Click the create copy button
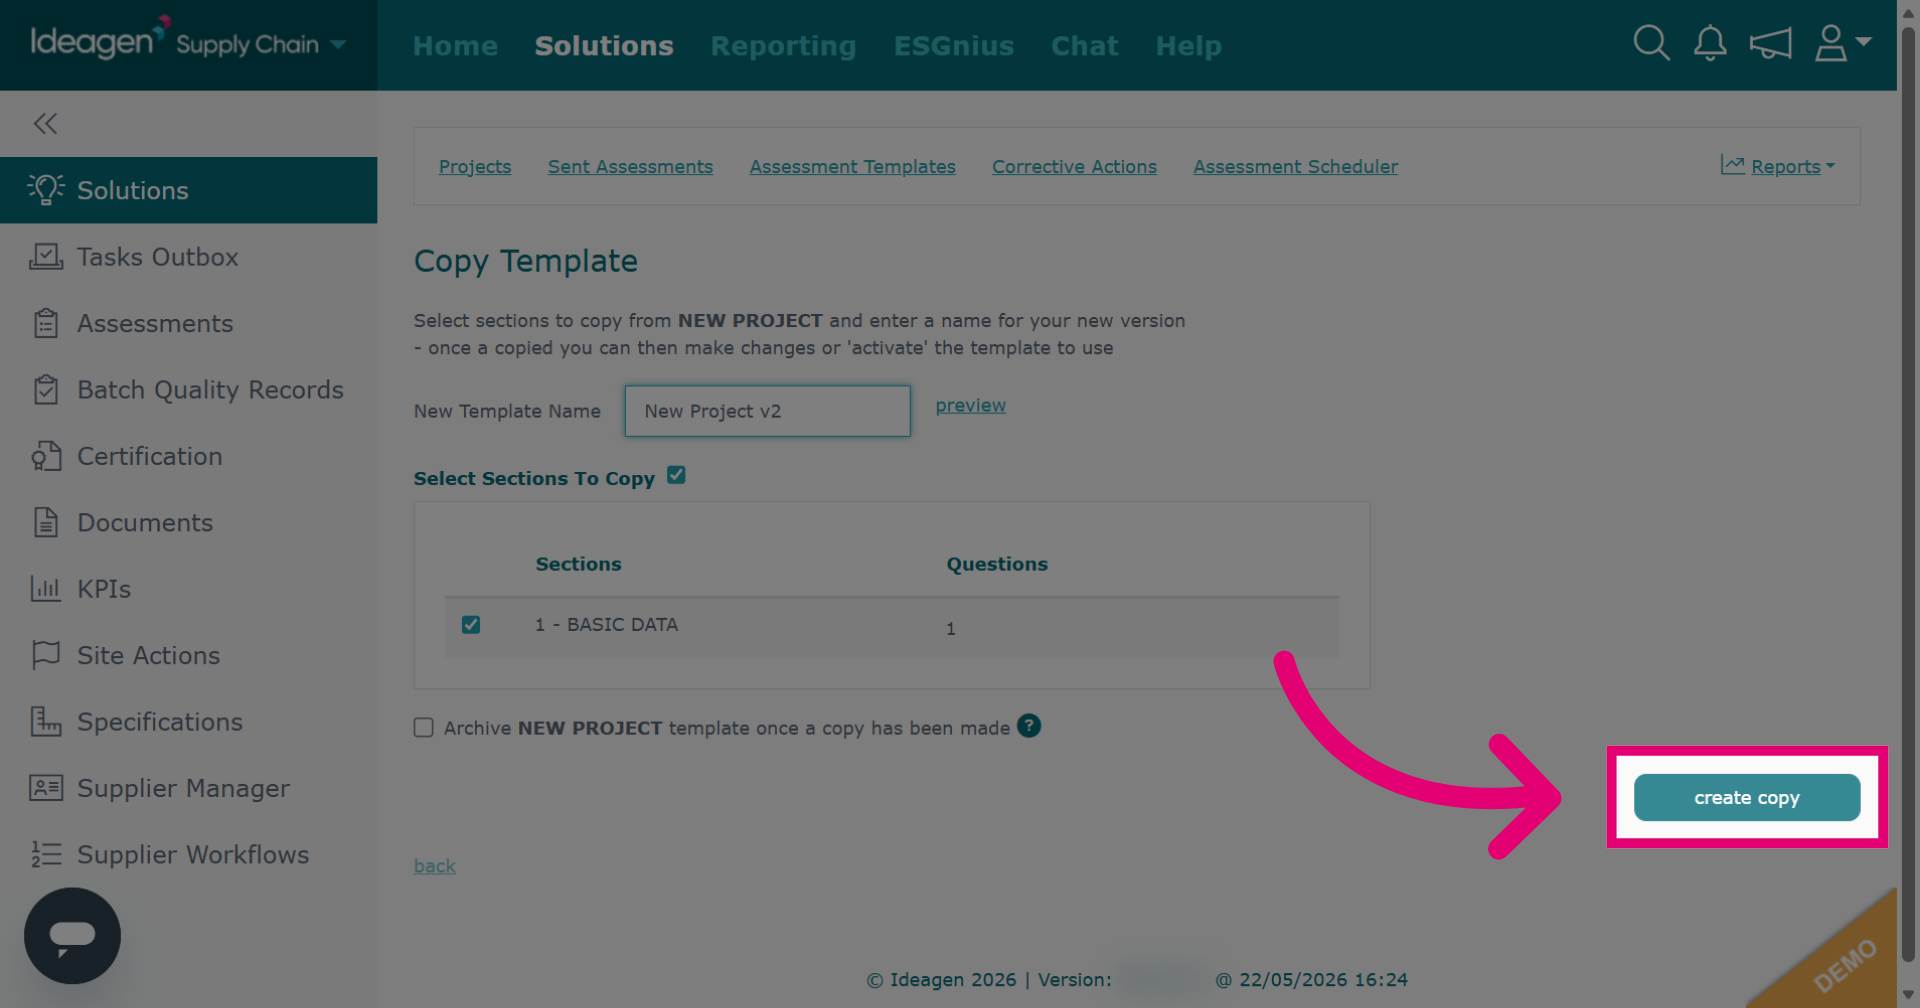This screenshot has width=1920, height=1008. [x=1746, y=797]
